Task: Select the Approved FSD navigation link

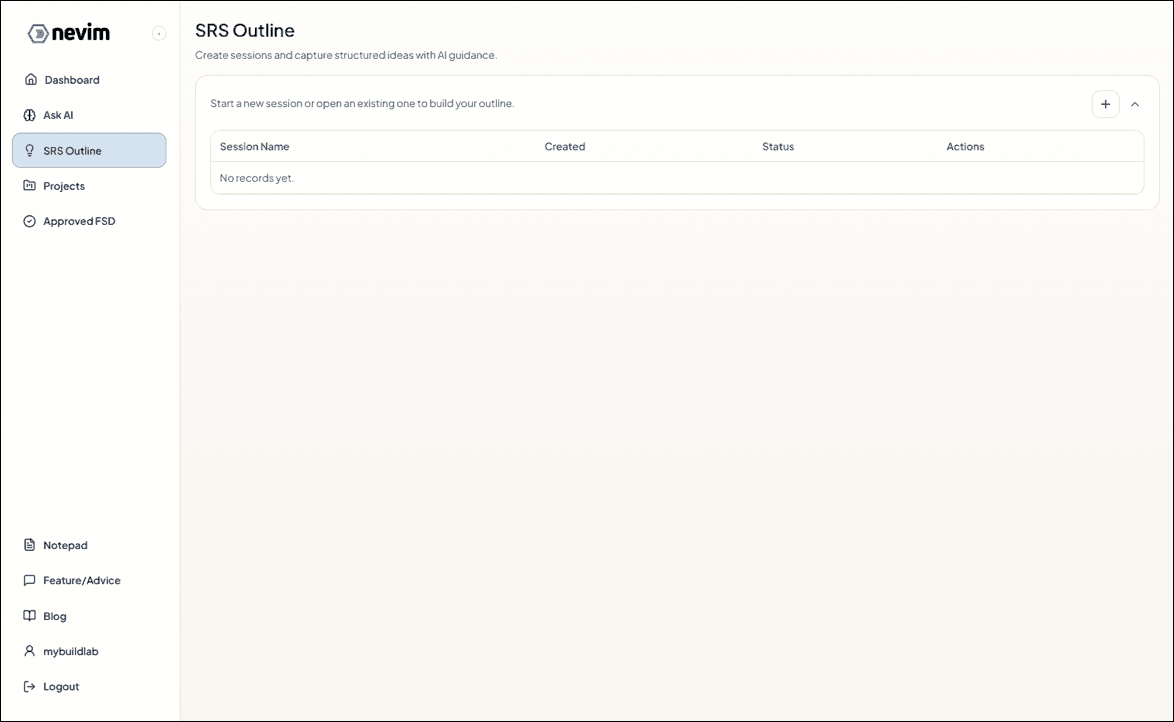Action: (x=78, y=221)
